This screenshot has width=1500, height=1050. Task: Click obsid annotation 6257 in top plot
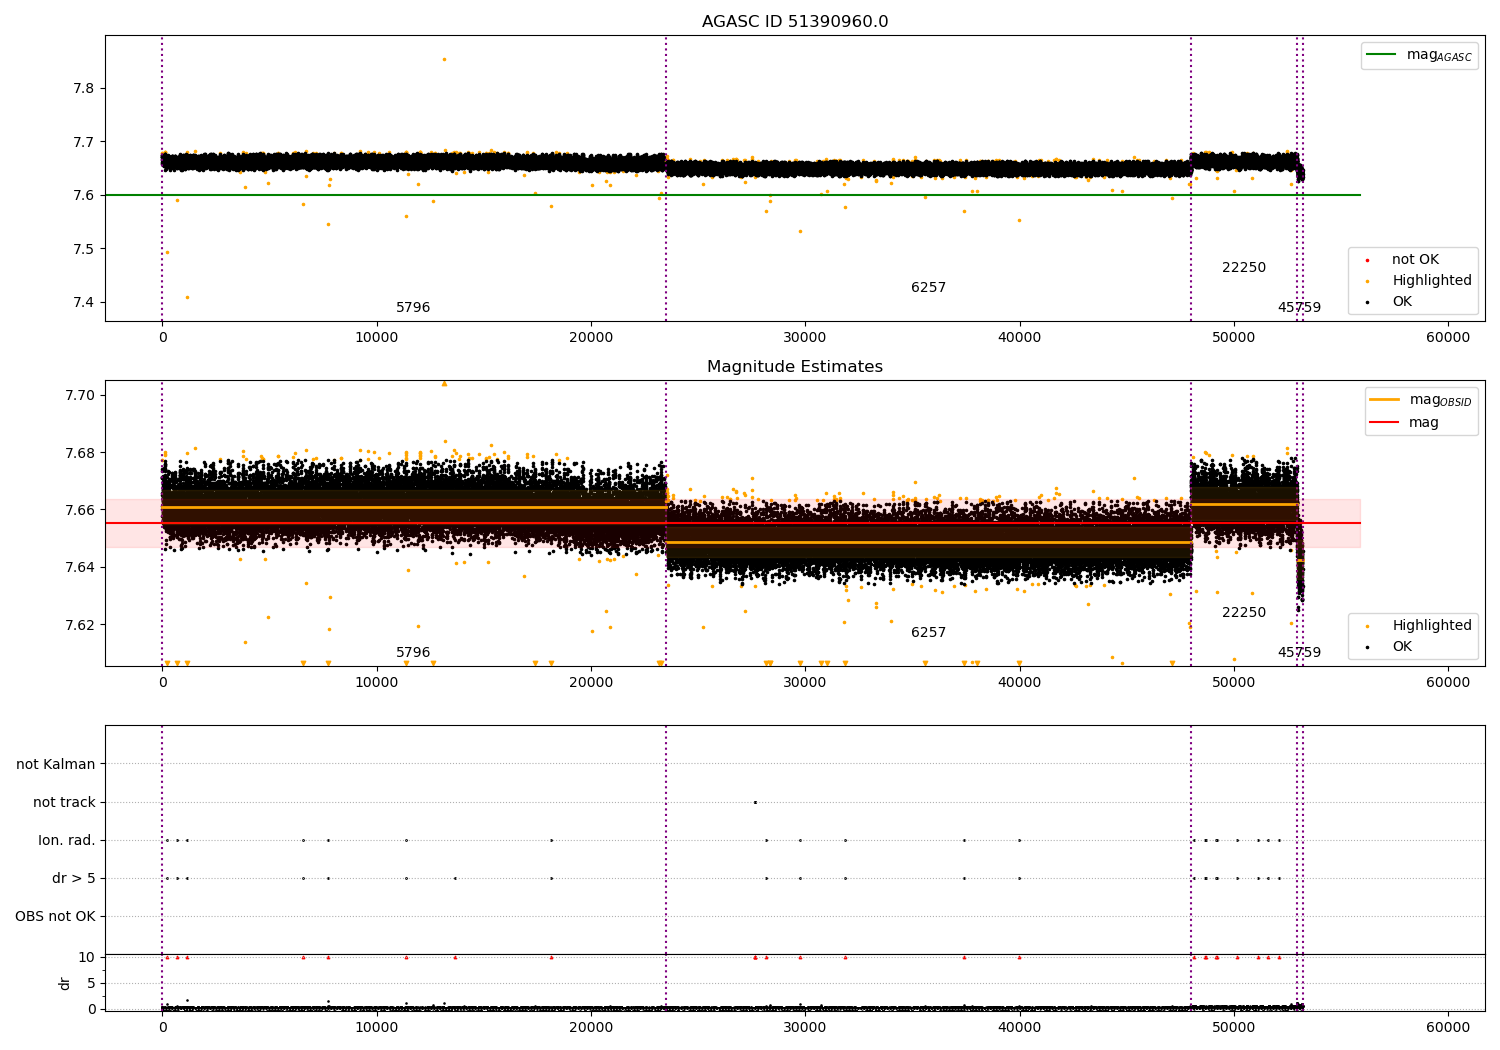928,288
